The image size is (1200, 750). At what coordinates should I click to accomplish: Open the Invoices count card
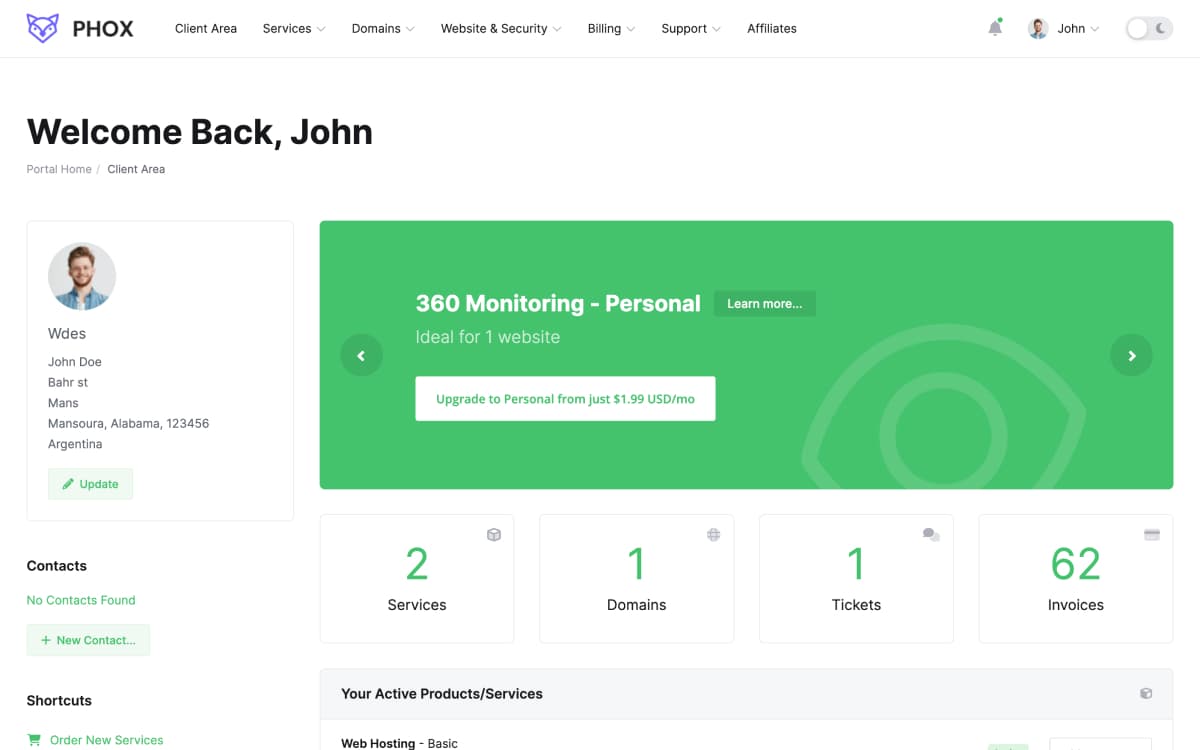1076,579
